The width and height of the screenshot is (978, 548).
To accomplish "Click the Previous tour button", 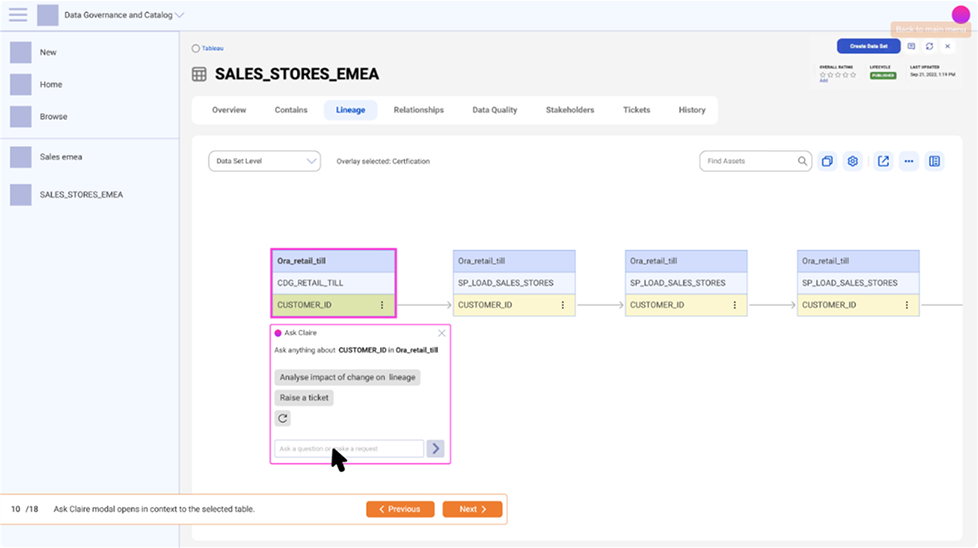I will 400,509.
